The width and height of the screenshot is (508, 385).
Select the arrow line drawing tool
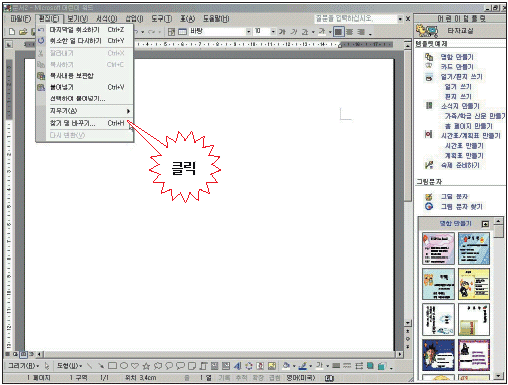click(x=100, y=366)
